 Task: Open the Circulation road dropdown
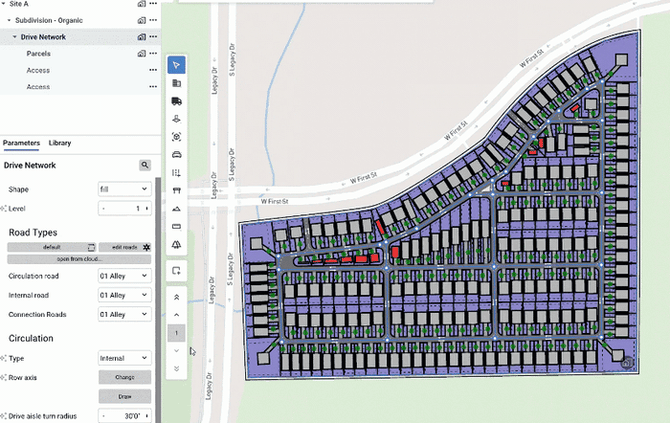(124, 276)
